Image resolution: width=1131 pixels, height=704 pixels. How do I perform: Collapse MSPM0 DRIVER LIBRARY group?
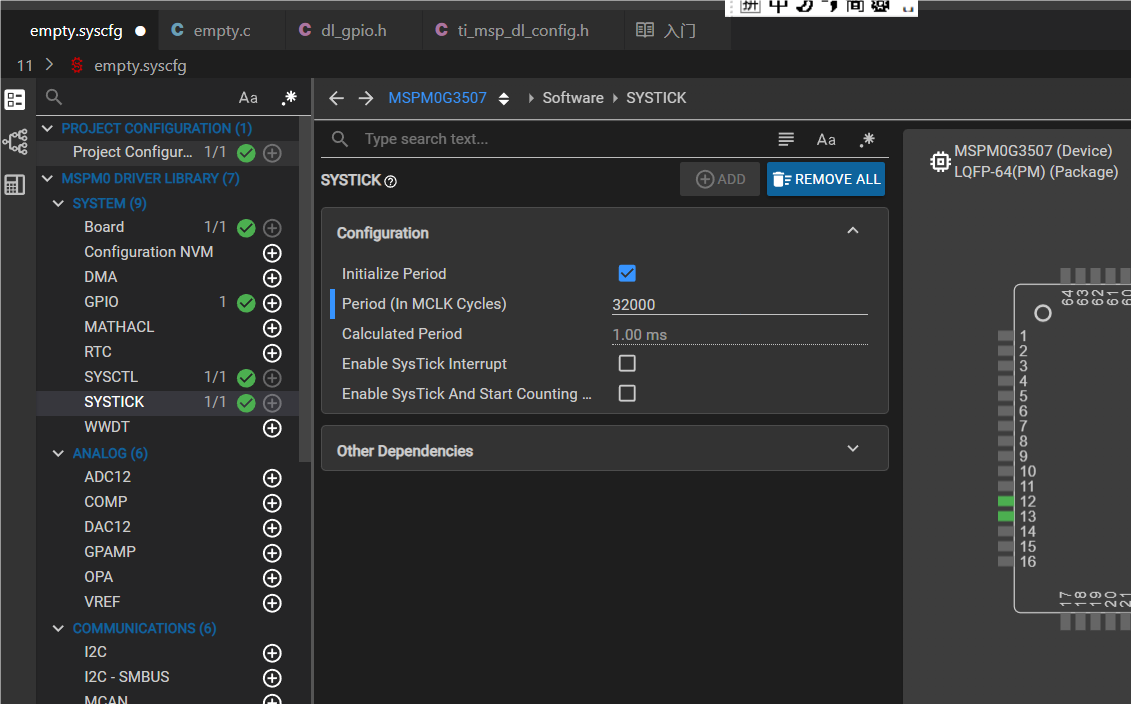(48, 178)
